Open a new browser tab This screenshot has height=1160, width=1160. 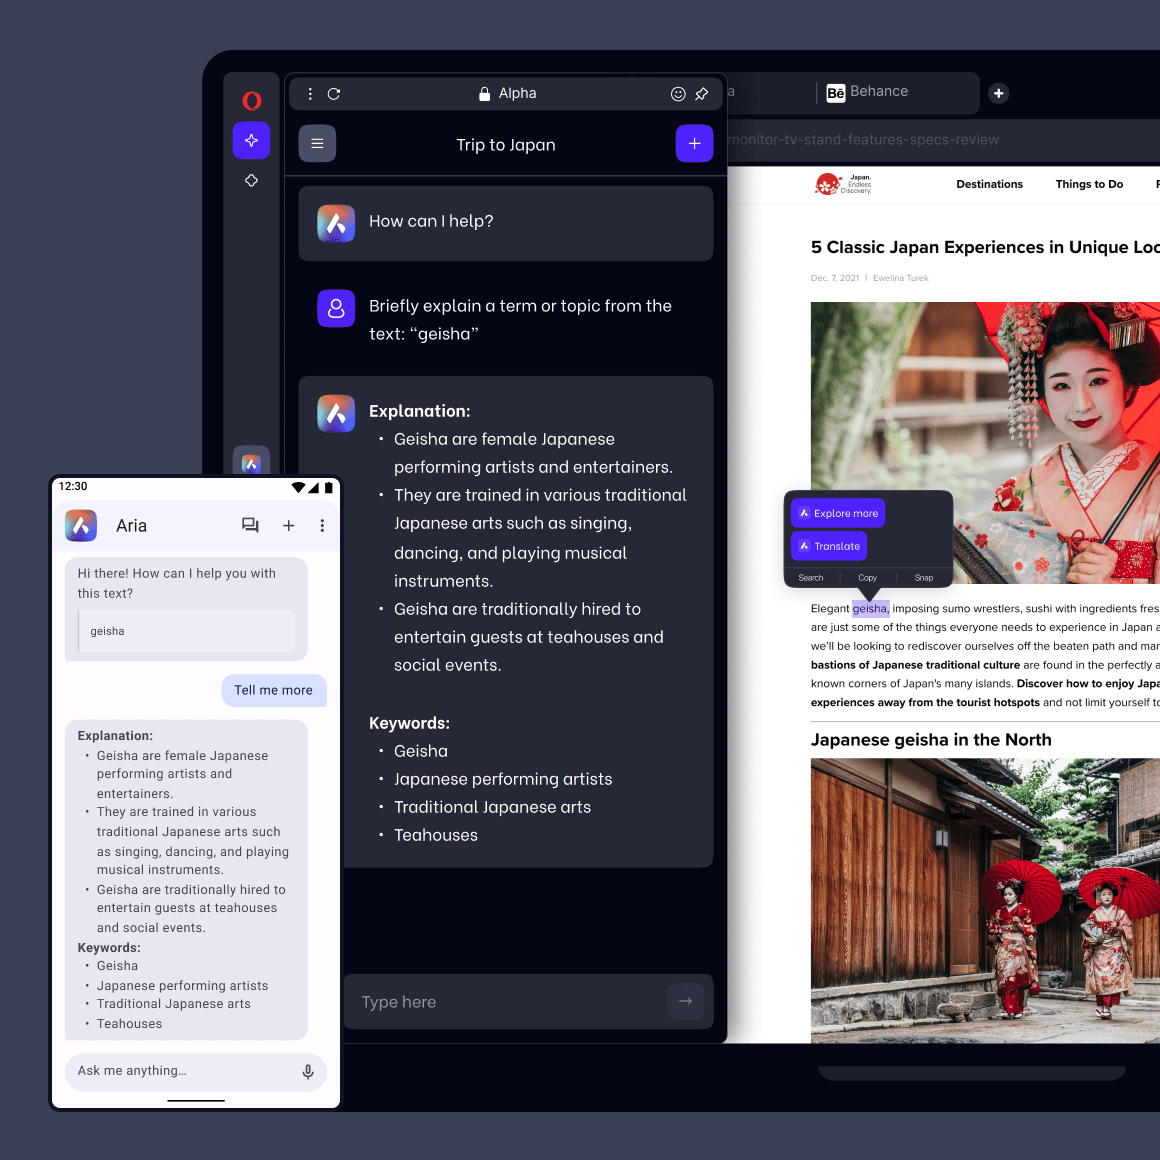coord(998,93)
